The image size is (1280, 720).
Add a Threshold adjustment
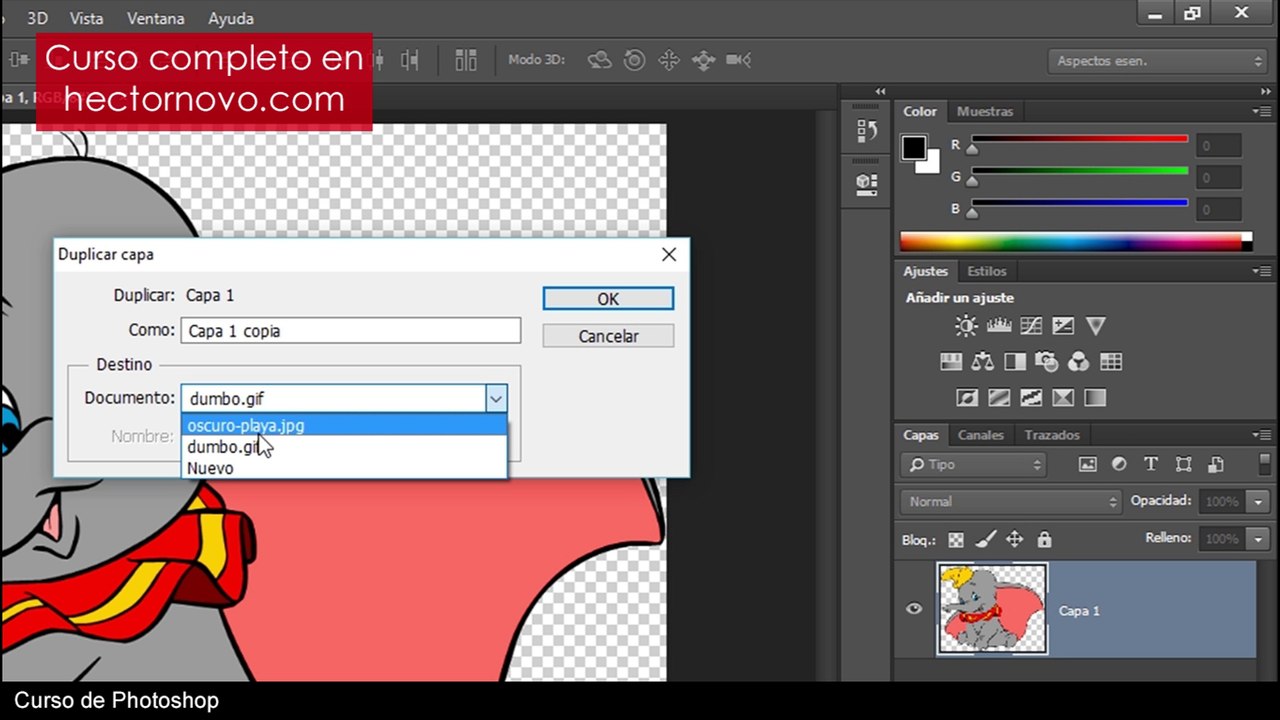pyautogui.click(x=1031, y=398)
